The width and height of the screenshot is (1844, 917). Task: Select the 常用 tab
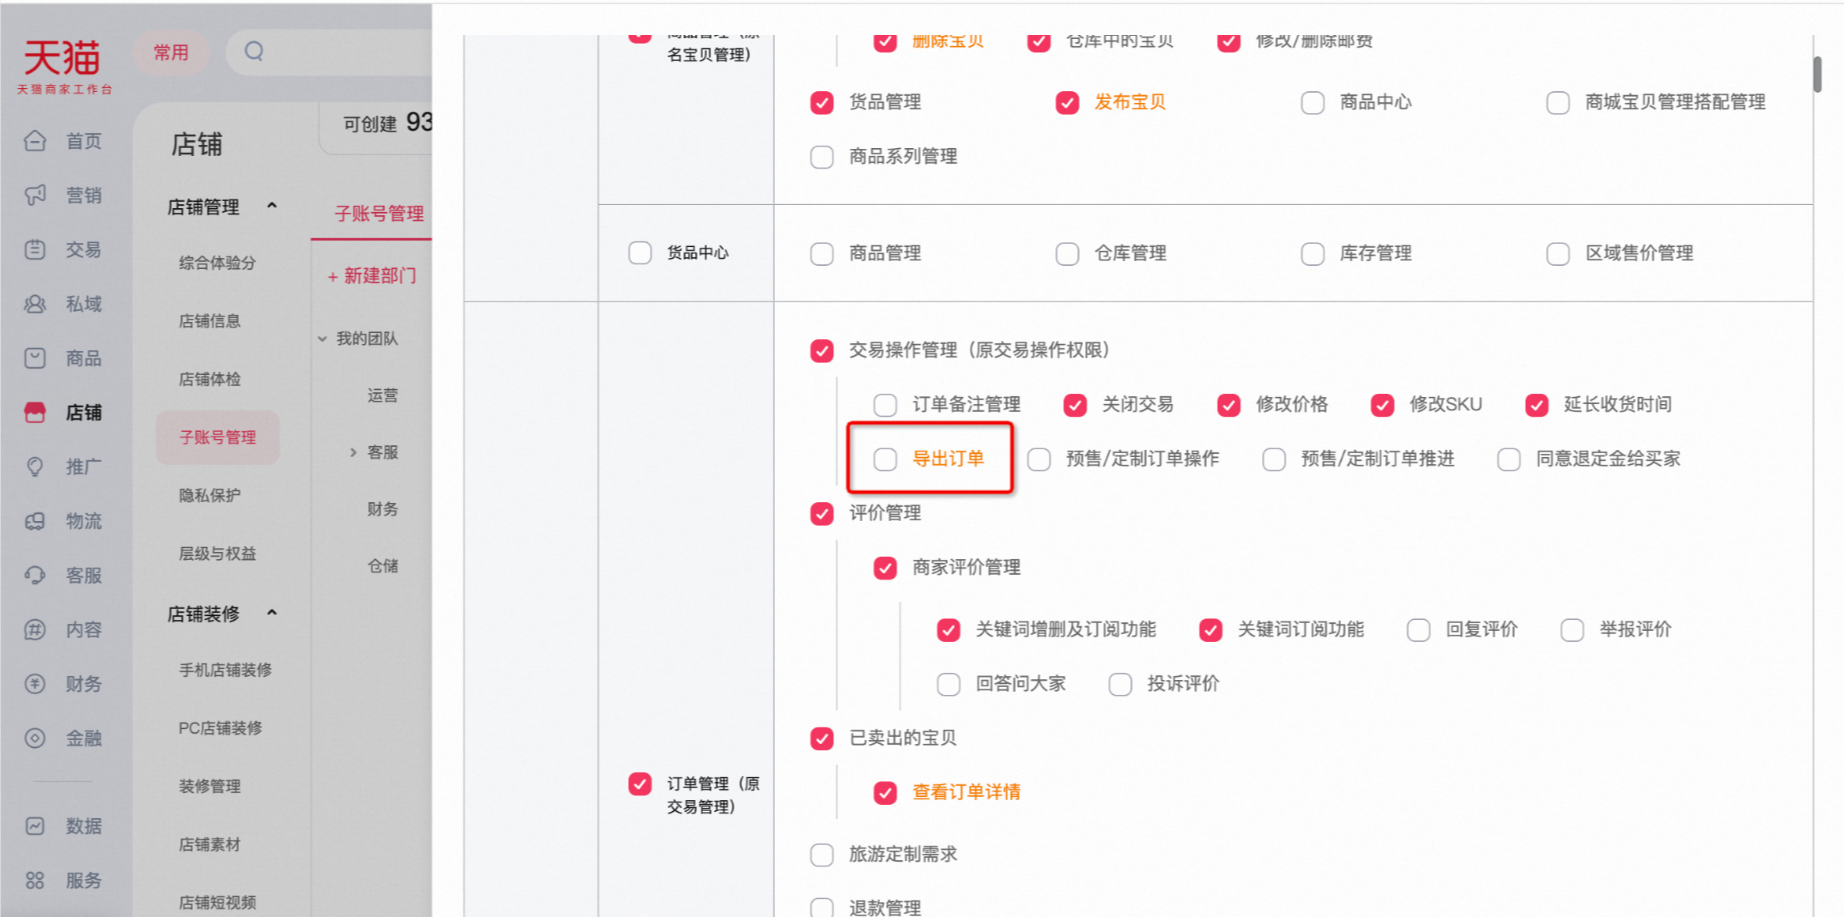171,52
